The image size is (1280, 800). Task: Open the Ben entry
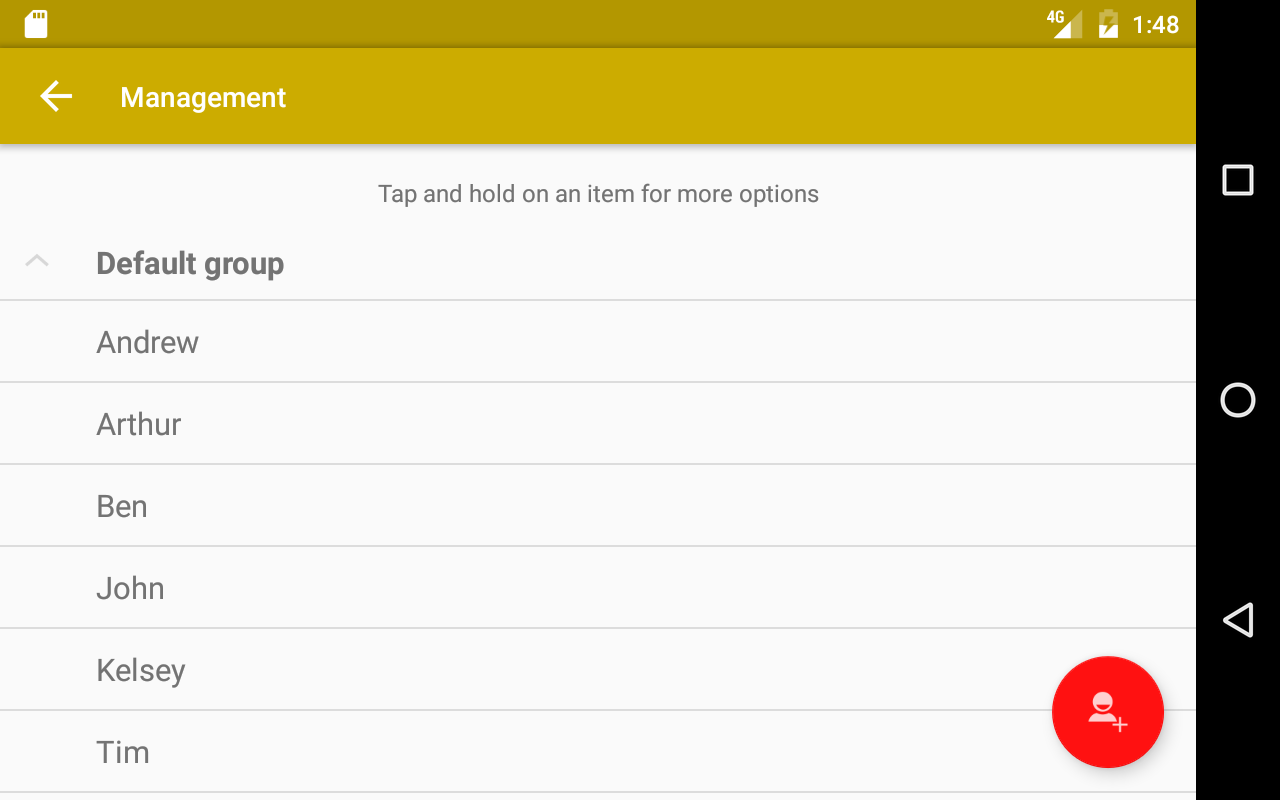(122, 506)
